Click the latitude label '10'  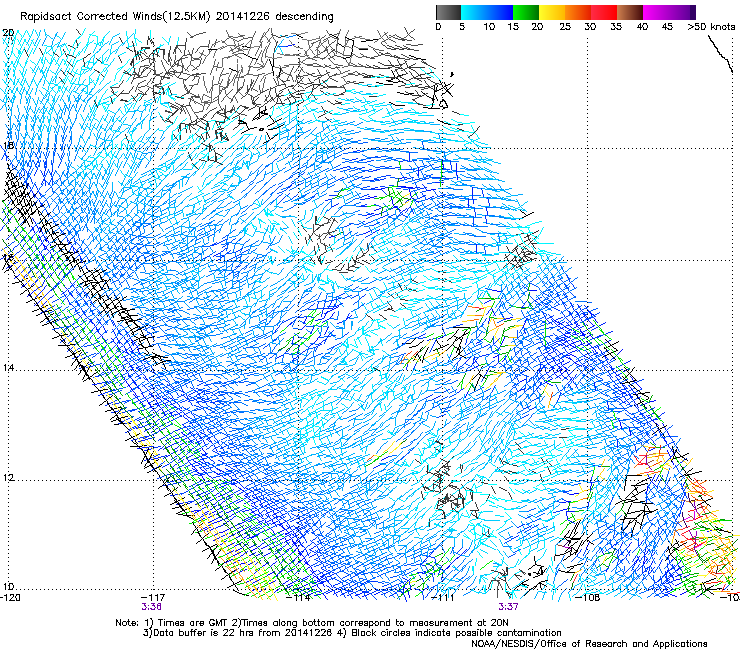[8, 587]
